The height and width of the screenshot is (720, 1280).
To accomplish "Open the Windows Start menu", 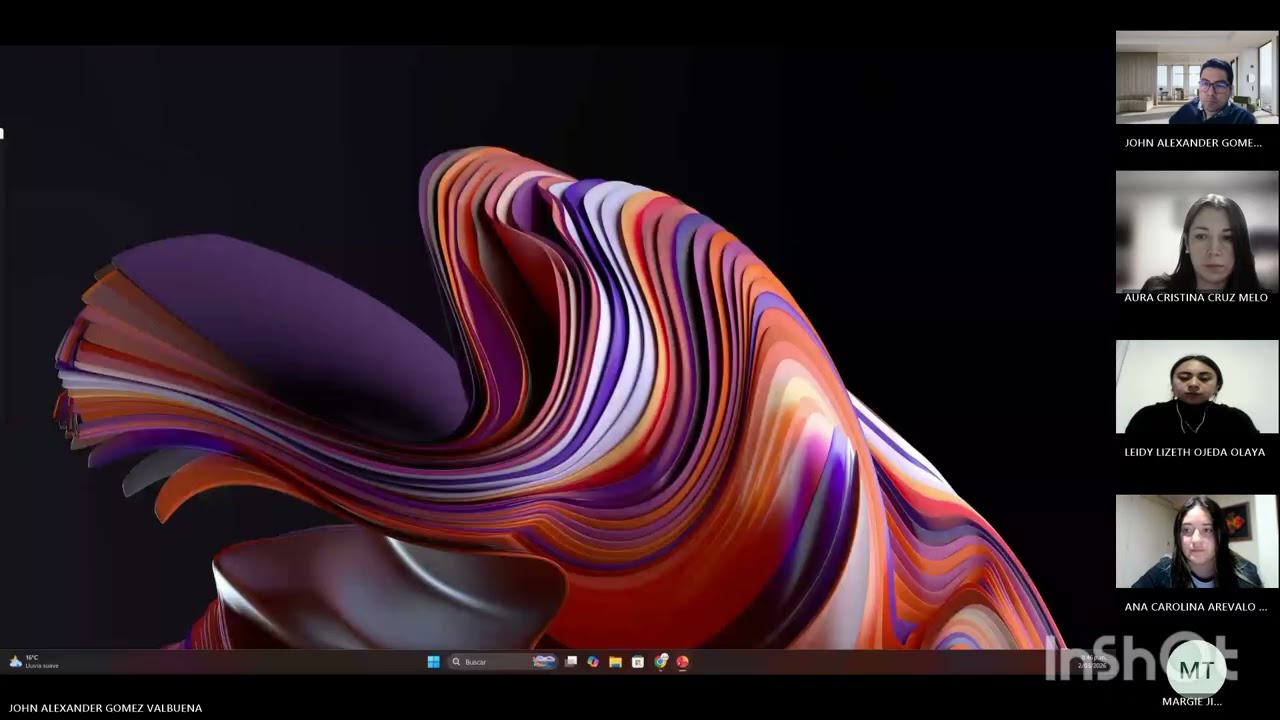I will (434, 661).
